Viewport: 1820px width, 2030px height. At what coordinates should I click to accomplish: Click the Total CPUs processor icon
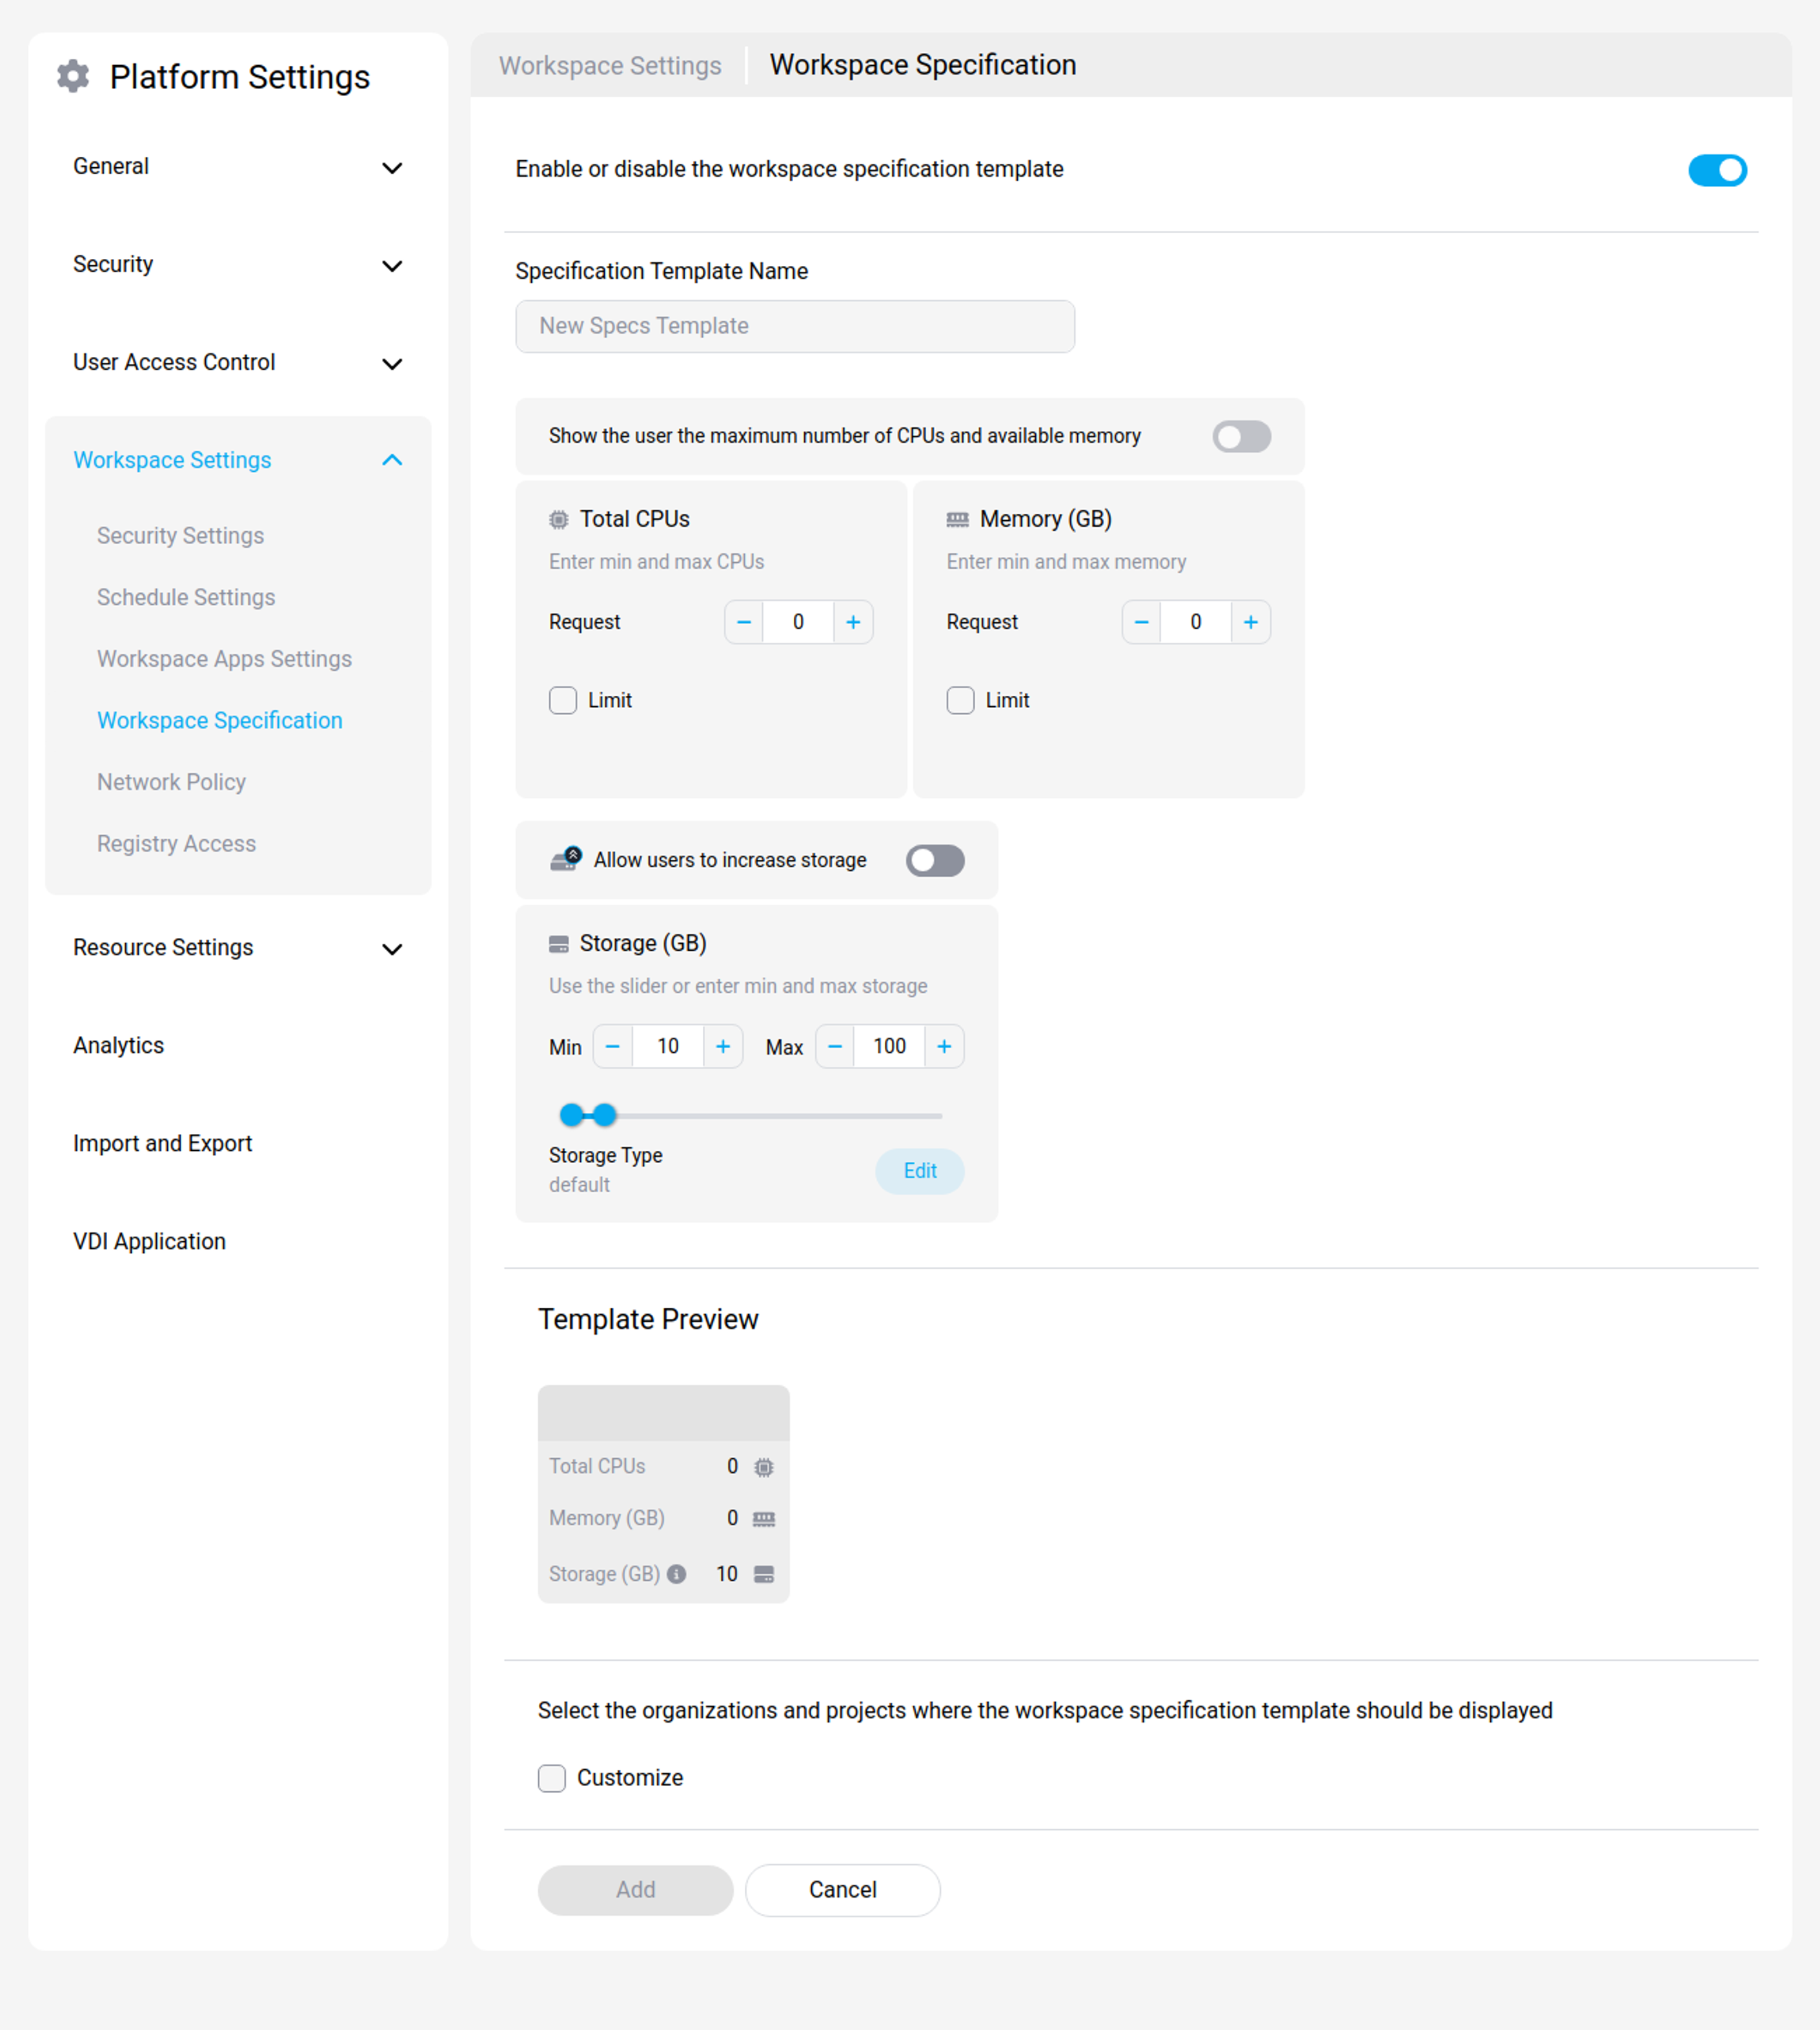[x=560, y=519]
